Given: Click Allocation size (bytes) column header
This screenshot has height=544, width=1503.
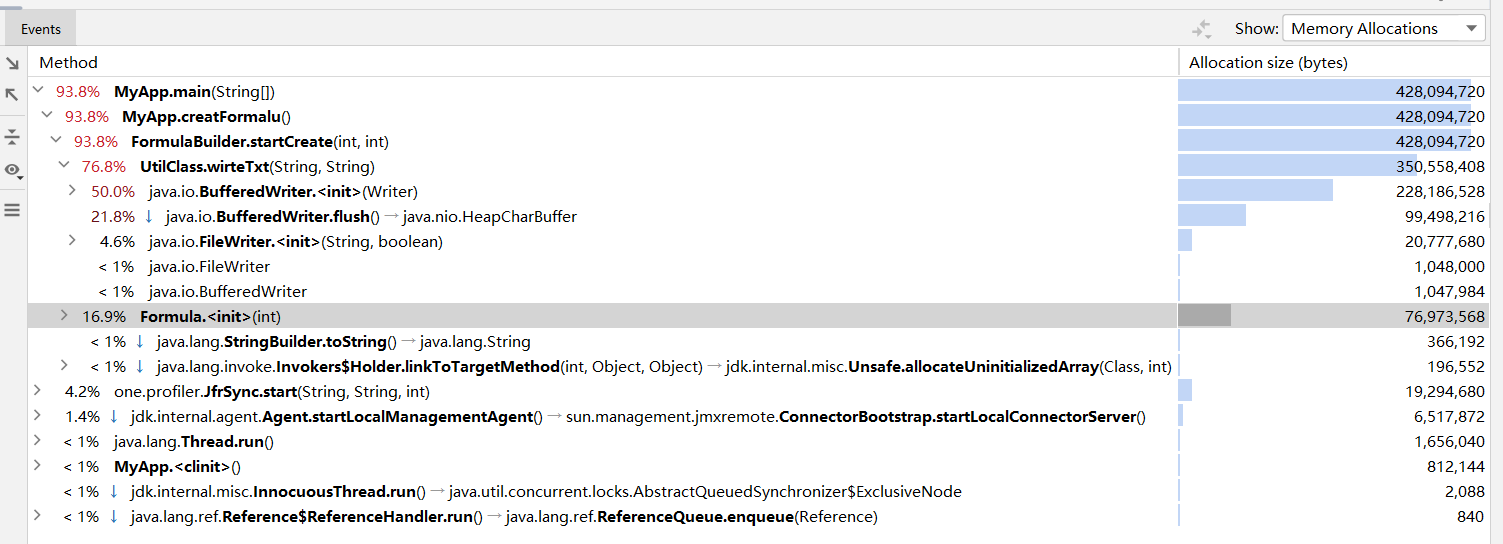Looking at the screenshot, I should (1268, 62).
